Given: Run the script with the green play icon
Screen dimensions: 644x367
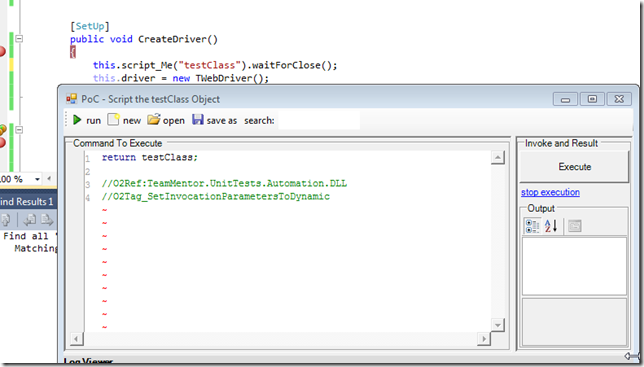Looking at the screenshot, I should click(77, 120).
